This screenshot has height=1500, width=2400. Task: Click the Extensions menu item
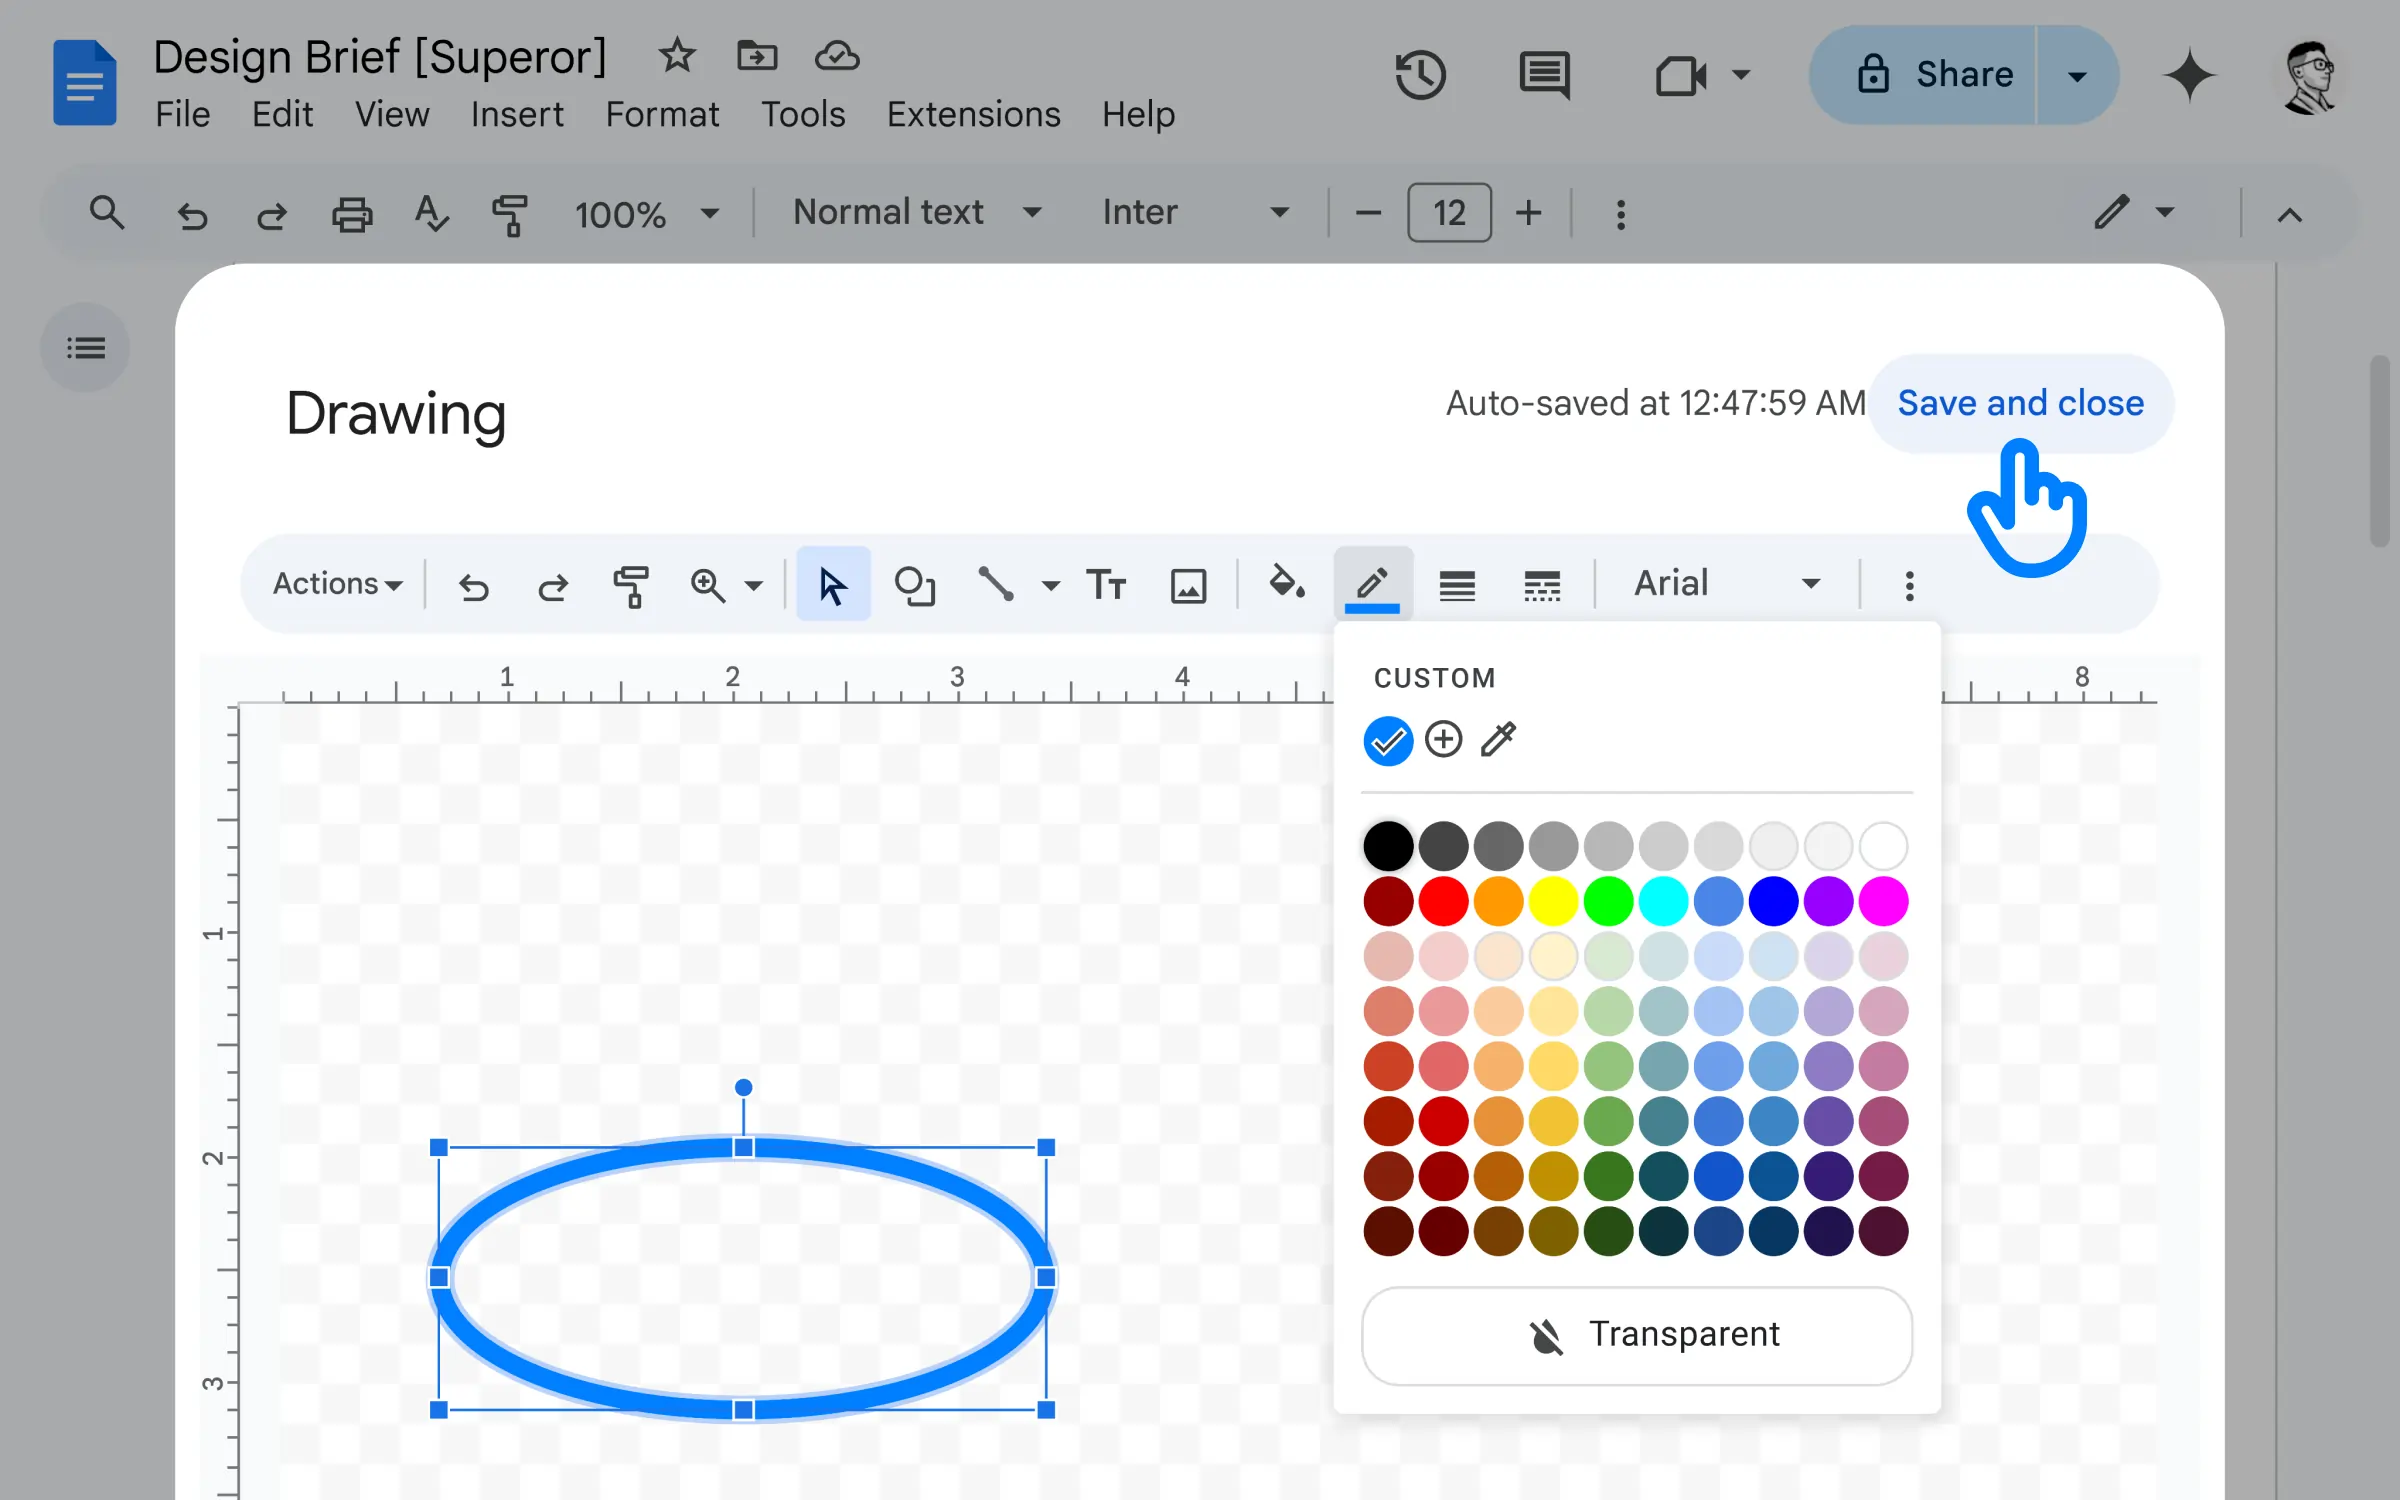975,114
